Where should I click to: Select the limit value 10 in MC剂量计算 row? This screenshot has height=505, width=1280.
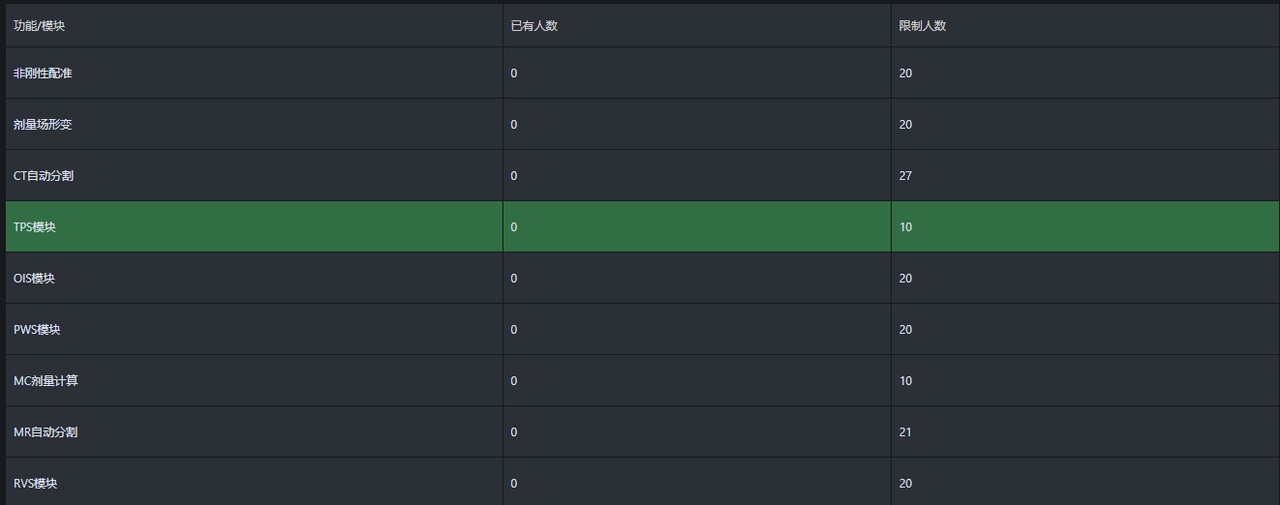pyautogui.click(x=906, y=381)
